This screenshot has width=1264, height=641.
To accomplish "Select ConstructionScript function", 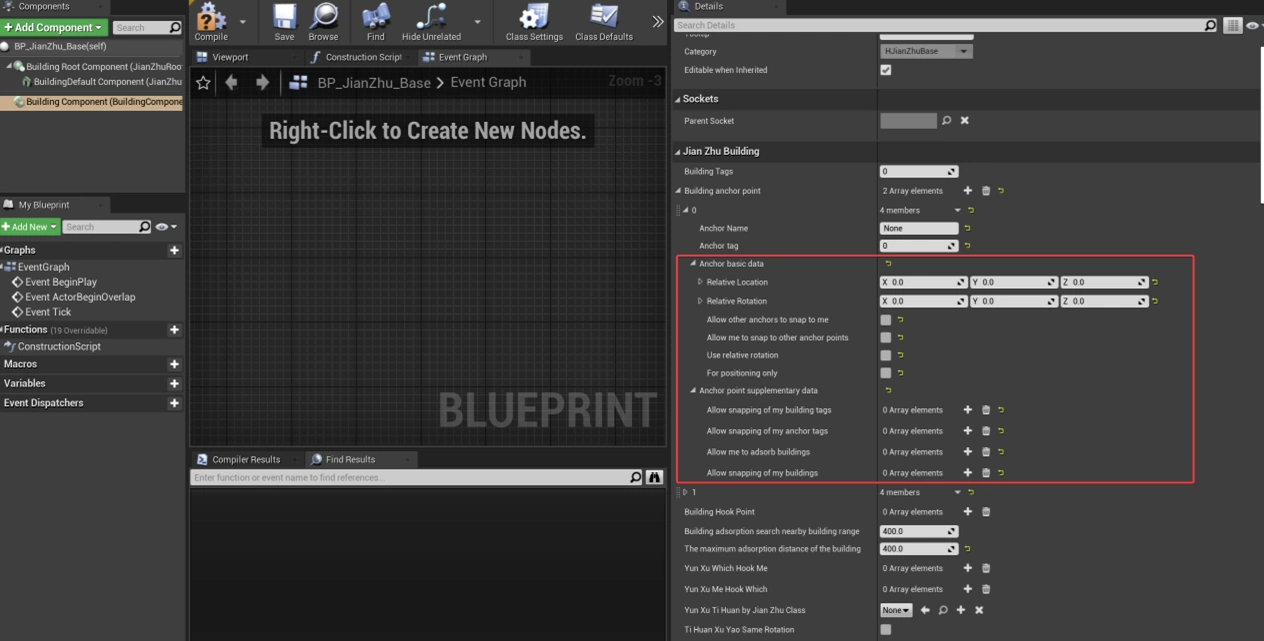I will 58,346.
